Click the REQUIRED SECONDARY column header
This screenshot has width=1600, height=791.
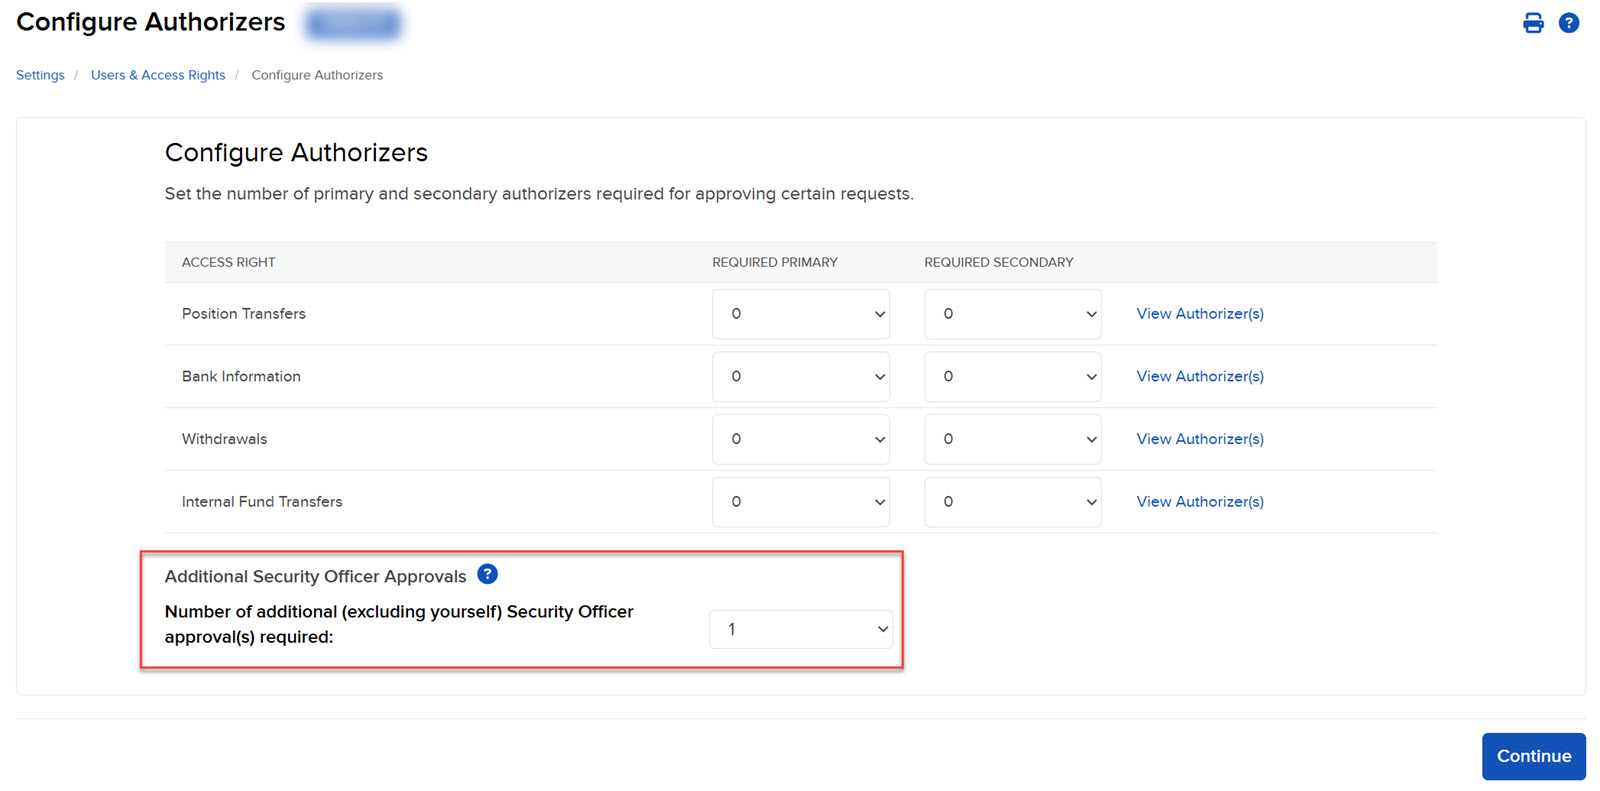click(x=999, y=262)
